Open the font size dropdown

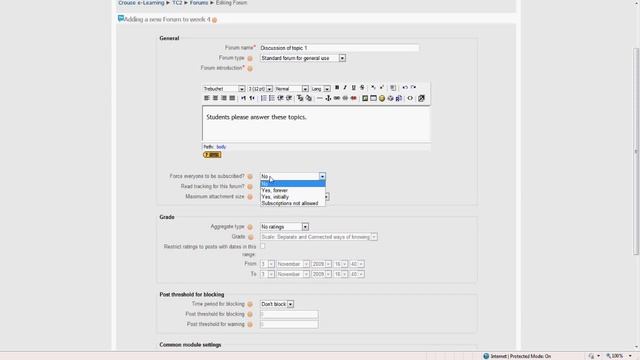[x=260, y=89]
